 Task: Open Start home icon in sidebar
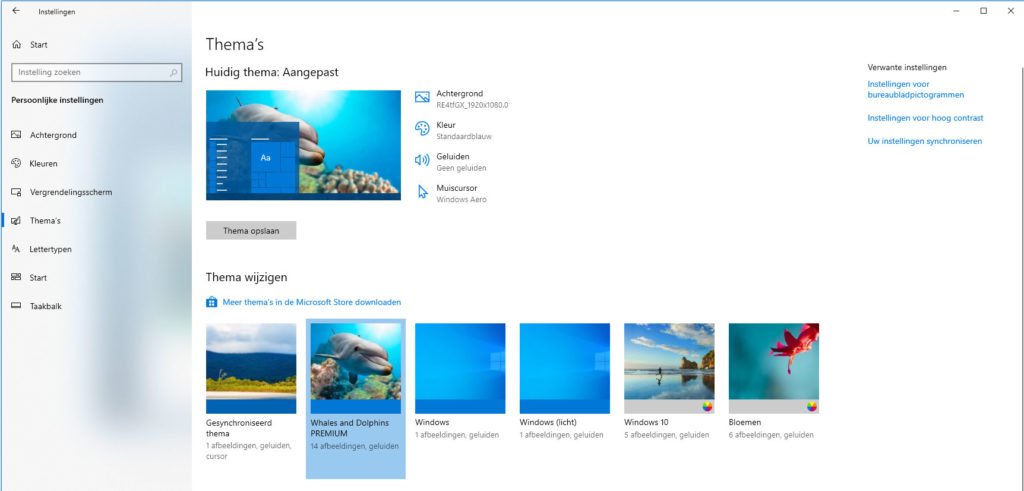(17, 45)
